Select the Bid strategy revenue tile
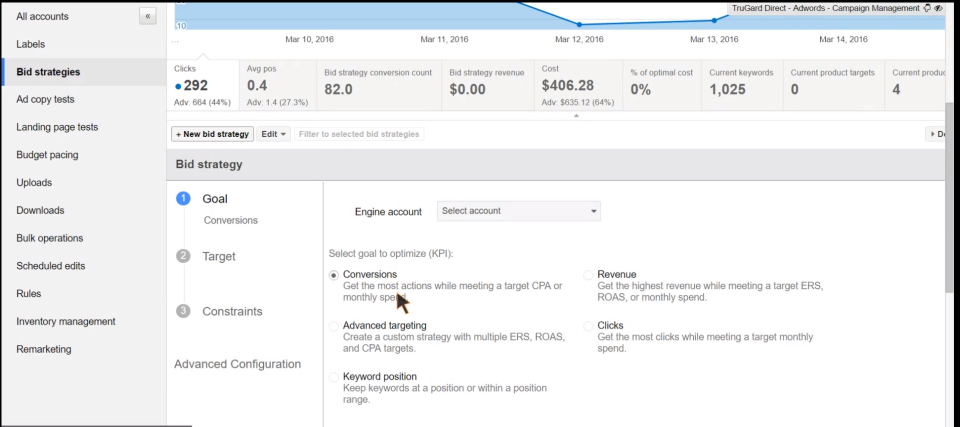 pyautogui.click(x=488, y=86)
